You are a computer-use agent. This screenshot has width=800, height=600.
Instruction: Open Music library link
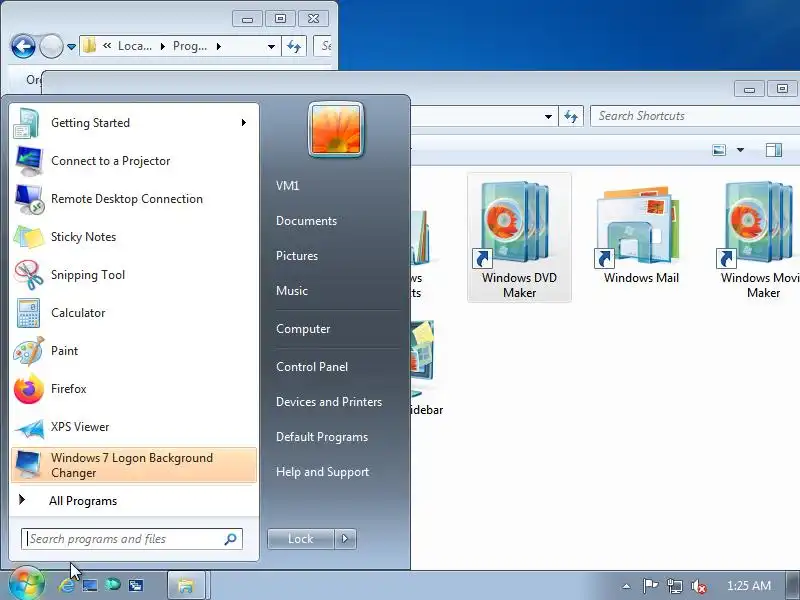click(292, 291)
